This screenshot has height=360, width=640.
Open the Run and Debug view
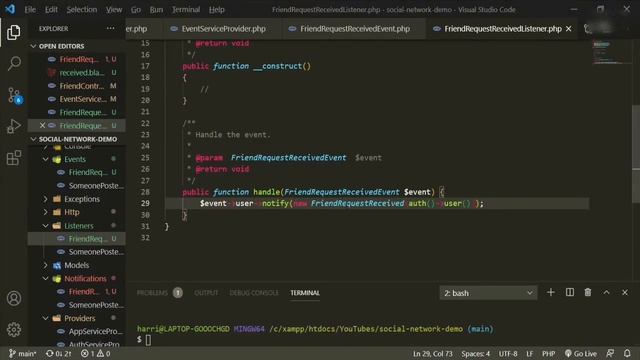(13, 126)
